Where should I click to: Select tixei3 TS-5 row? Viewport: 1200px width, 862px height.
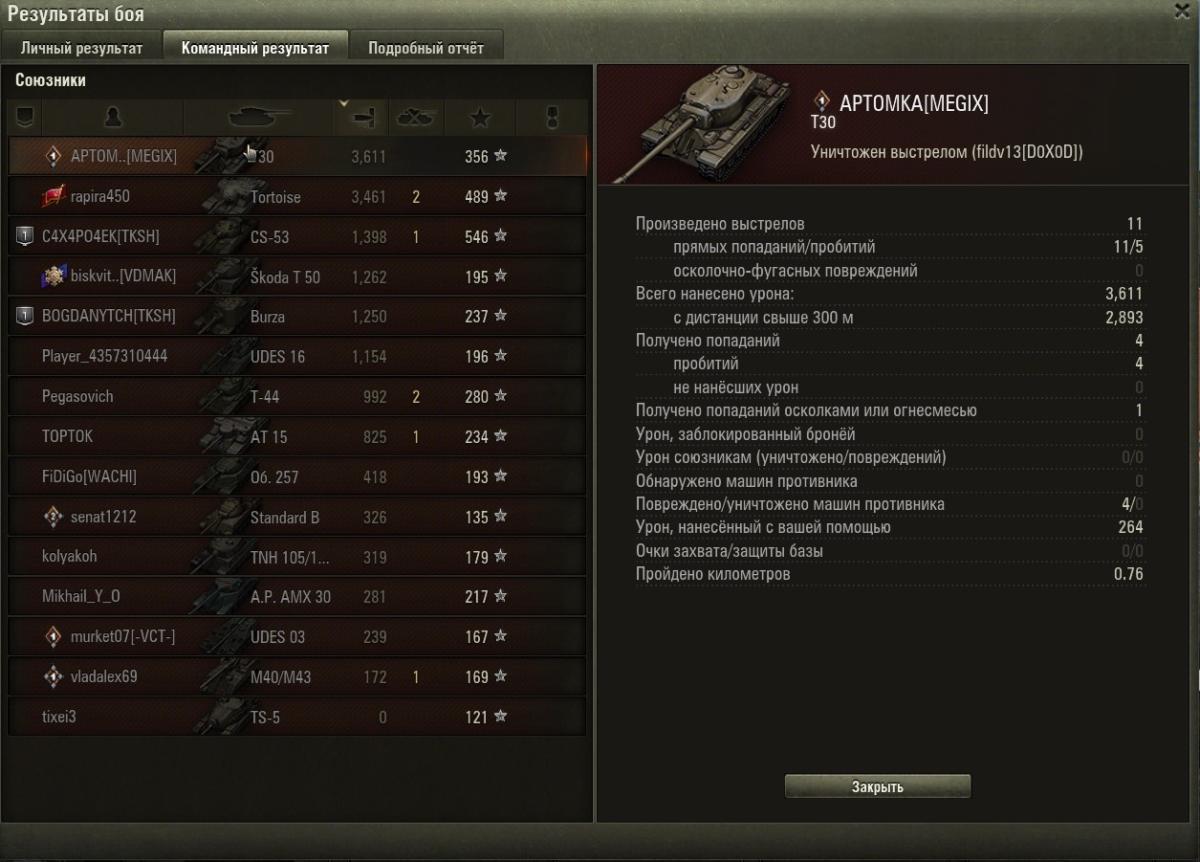tap(298, 716)
